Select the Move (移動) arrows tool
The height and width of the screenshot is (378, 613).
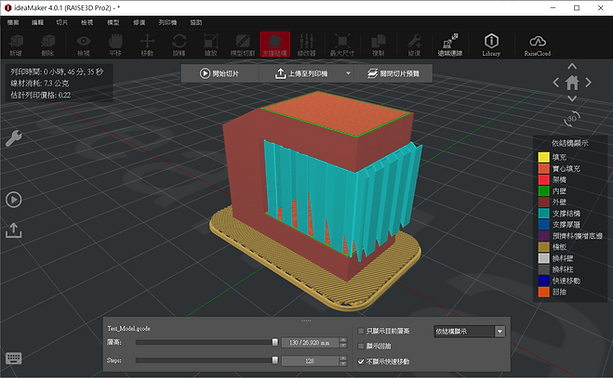click(147, 45)
